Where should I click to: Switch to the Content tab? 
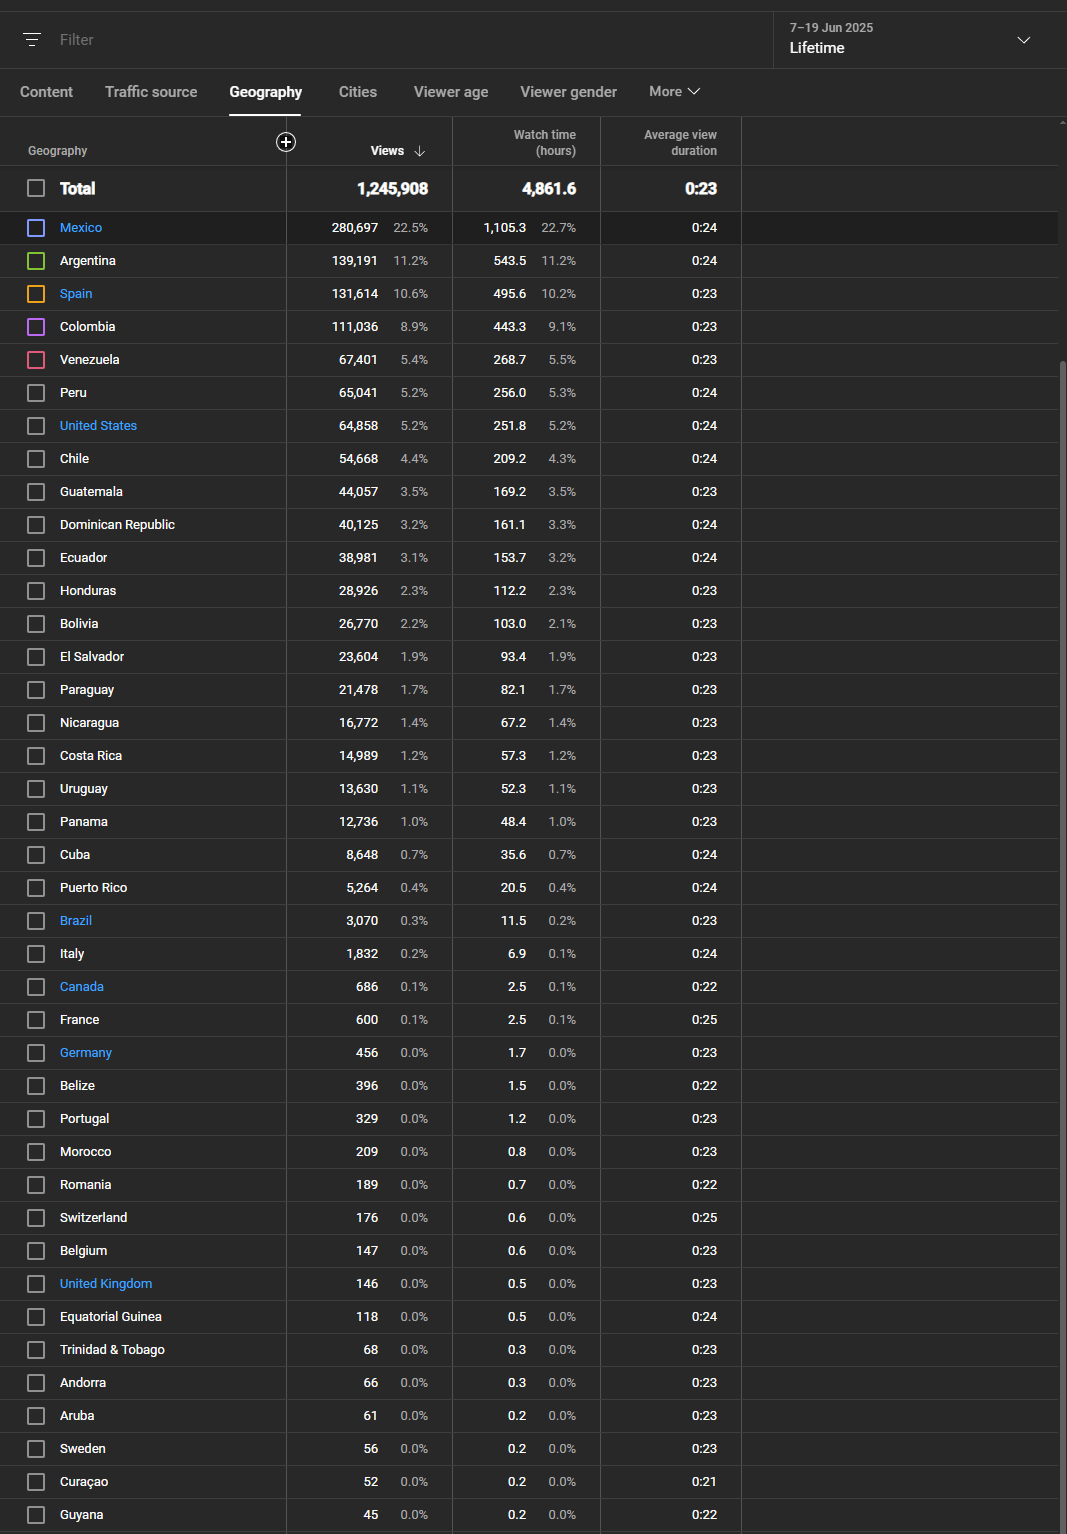point(46,92)
